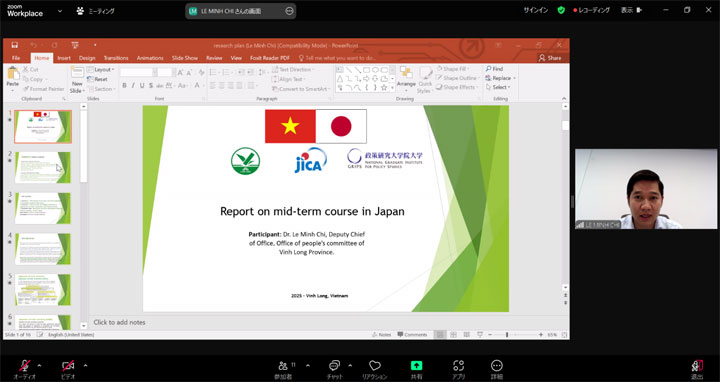Image resolution: width=720 pixels, height=382 pixels.
Task: Open the screen-share options ellipsis for LE MINH CHI
Action: pos(289,11)
